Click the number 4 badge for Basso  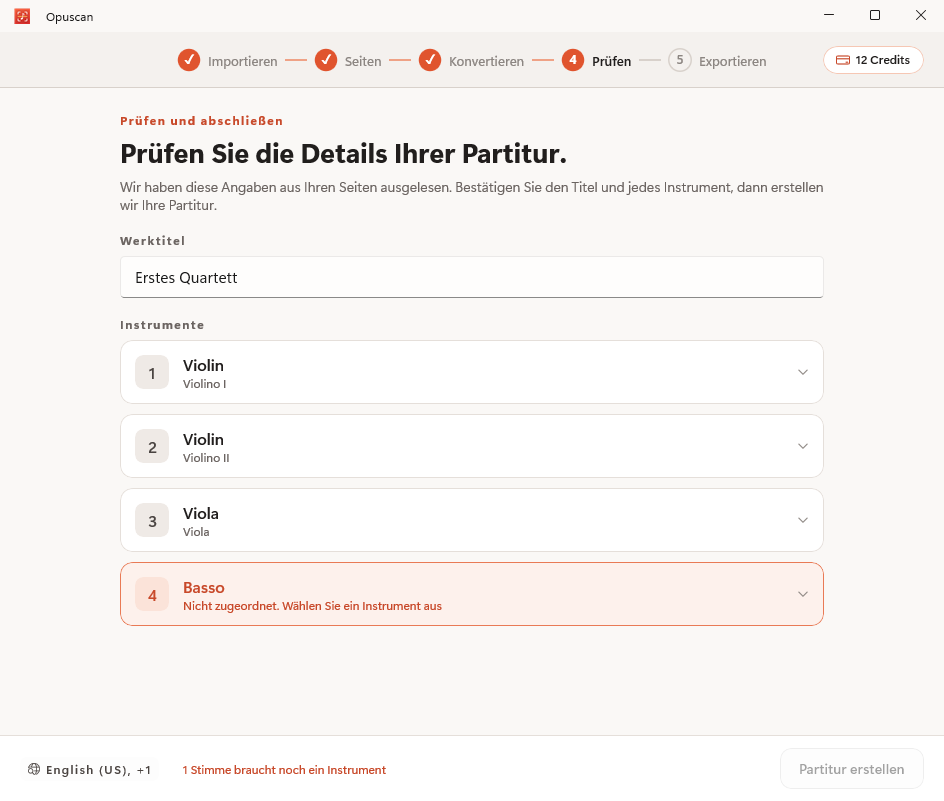point(152,594)
